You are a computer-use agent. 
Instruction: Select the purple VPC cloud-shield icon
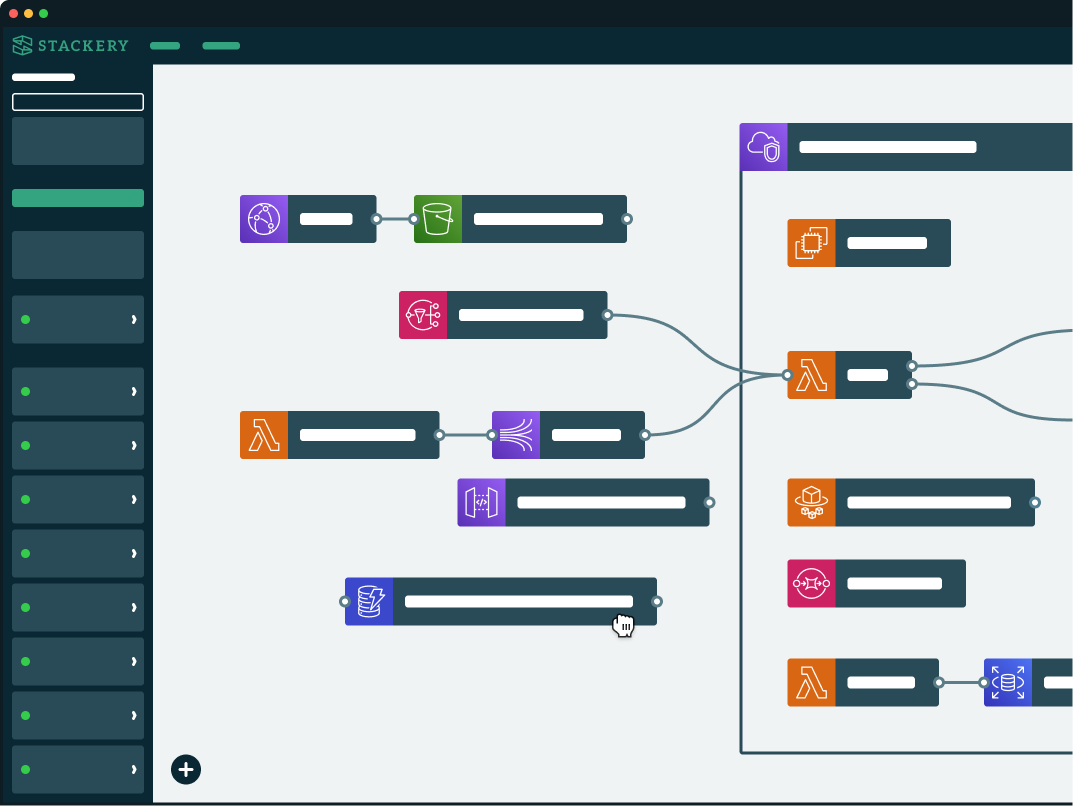pyautogui.click(x=764, y=147)
